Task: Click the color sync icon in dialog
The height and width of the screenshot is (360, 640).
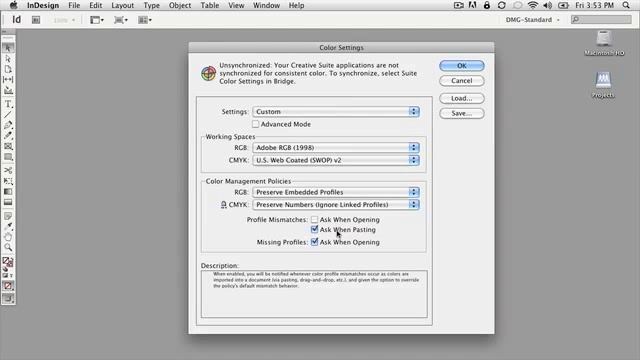Action: (208, 73)
